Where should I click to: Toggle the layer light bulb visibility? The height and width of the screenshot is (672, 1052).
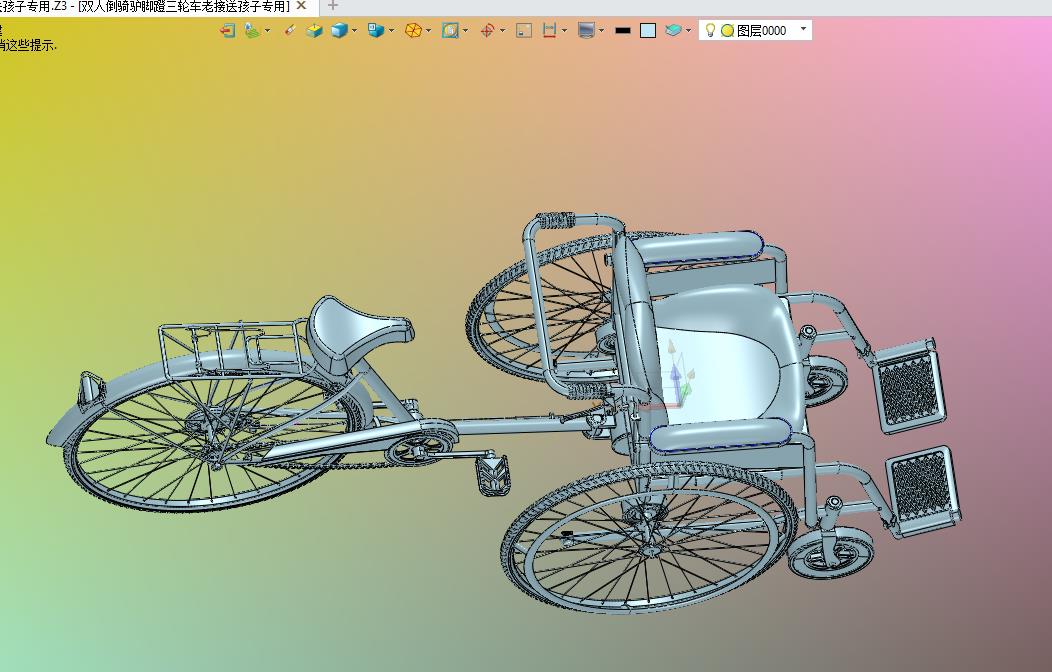coord(710,30)
